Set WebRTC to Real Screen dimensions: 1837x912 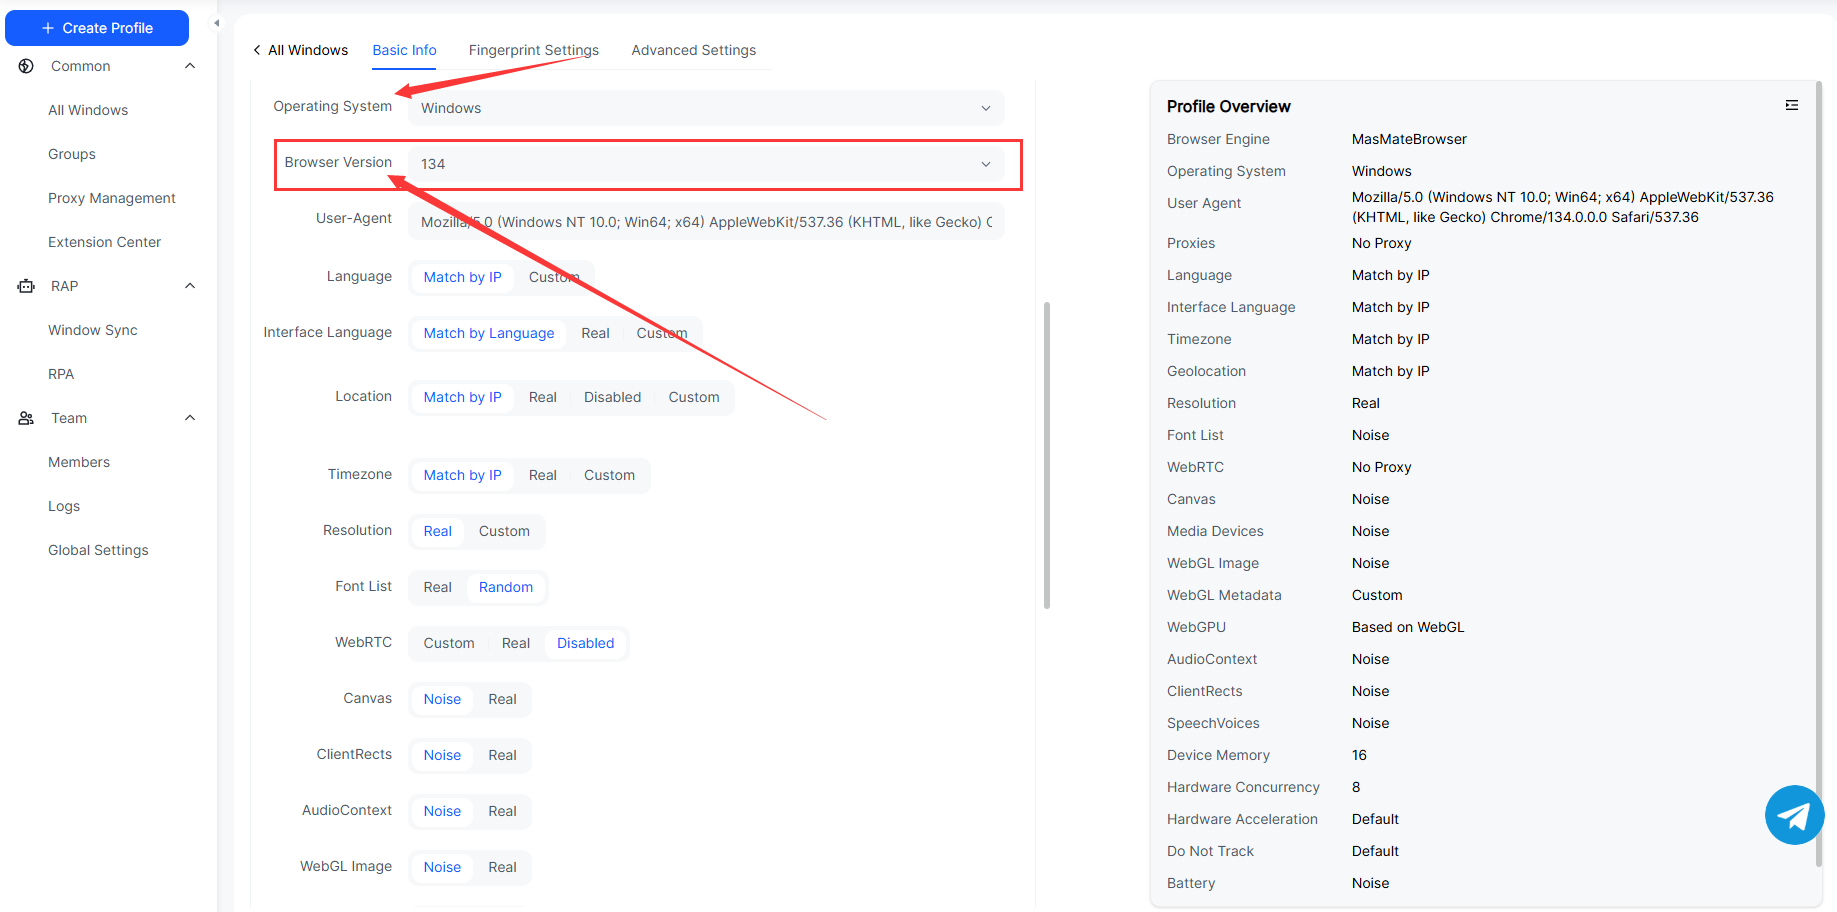(x=515, y=643)
